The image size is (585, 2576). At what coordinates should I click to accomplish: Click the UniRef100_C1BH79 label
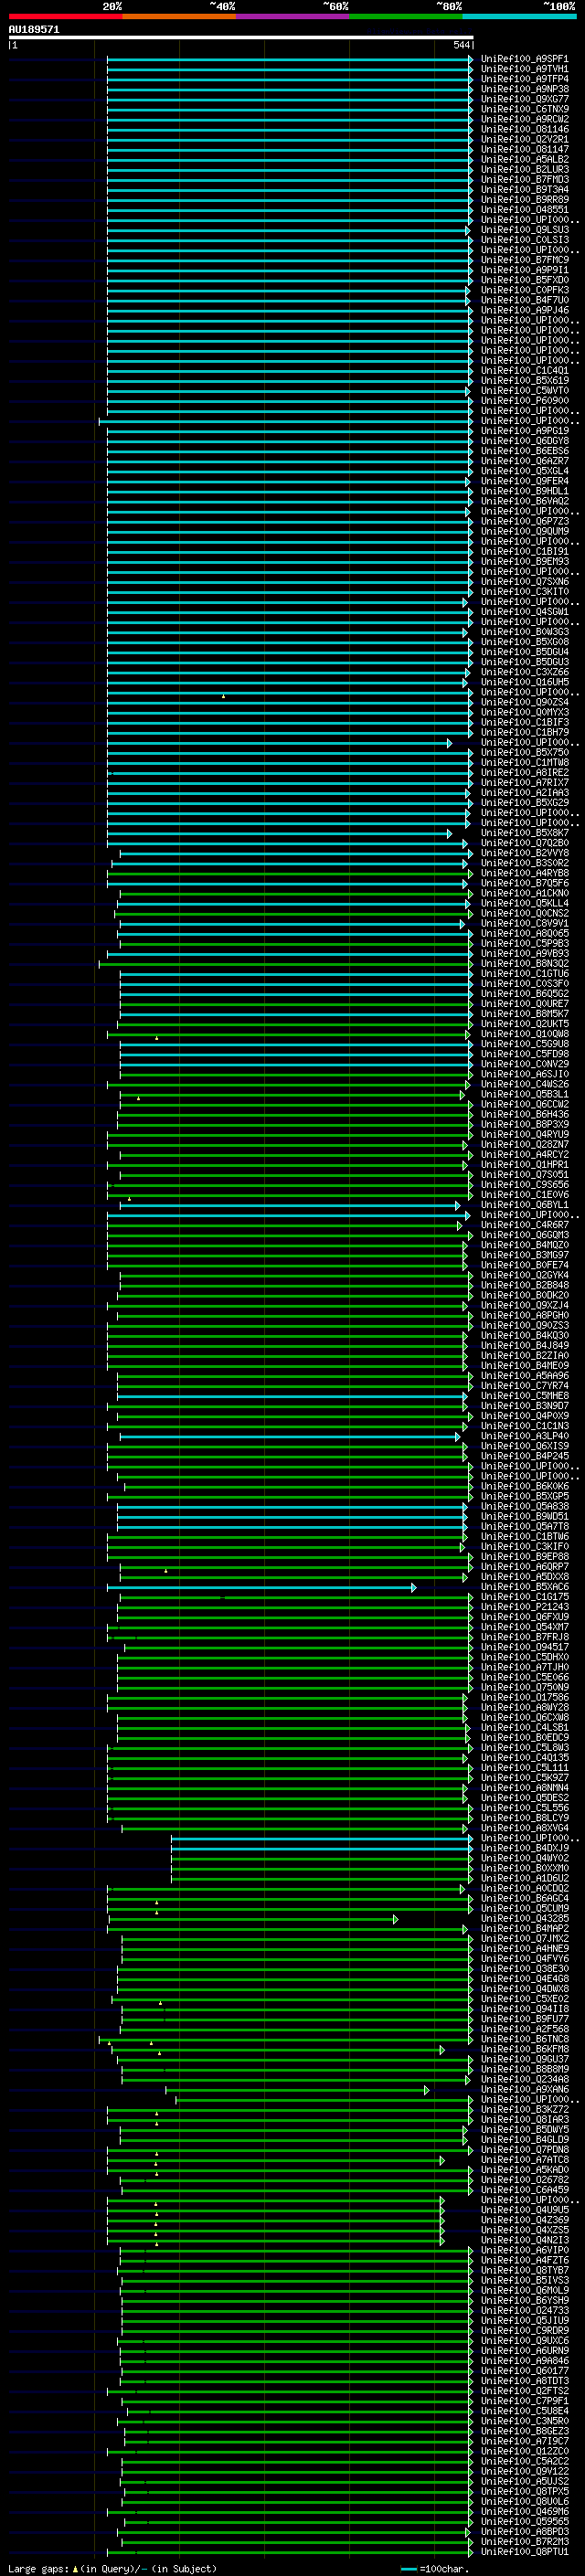(x=524, y=733)
